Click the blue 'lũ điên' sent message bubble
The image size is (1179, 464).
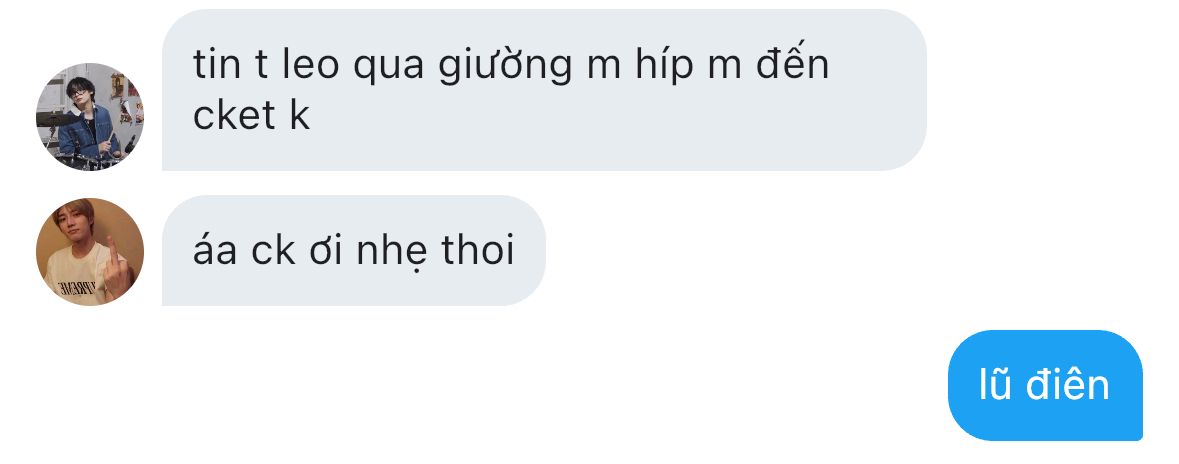point(1045,385)
